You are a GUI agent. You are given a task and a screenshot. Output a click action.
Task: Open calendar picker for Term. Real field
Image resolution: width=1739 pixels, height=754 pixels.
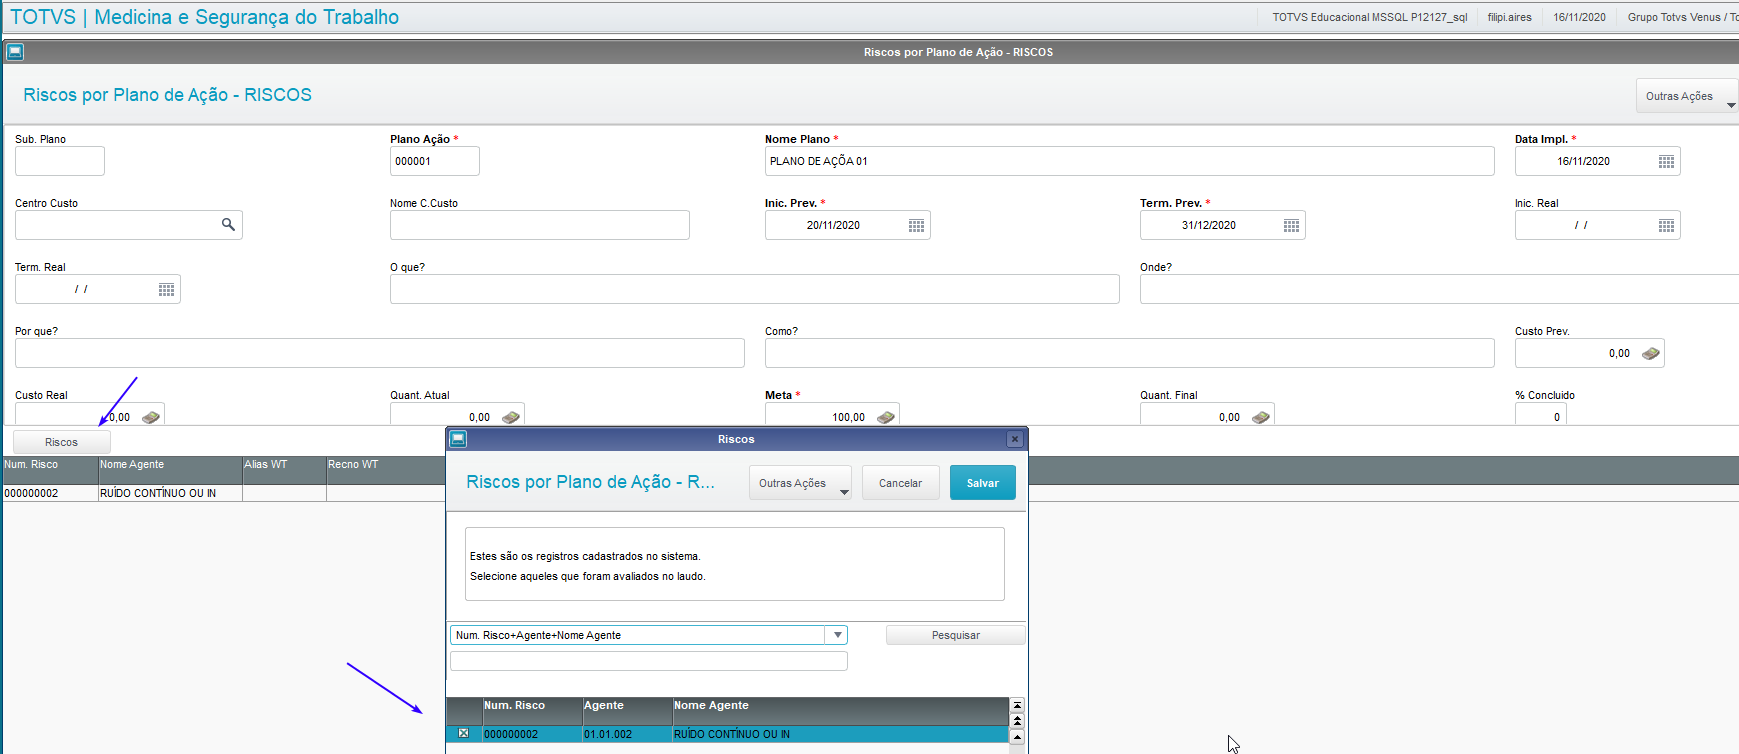[166, 290]
